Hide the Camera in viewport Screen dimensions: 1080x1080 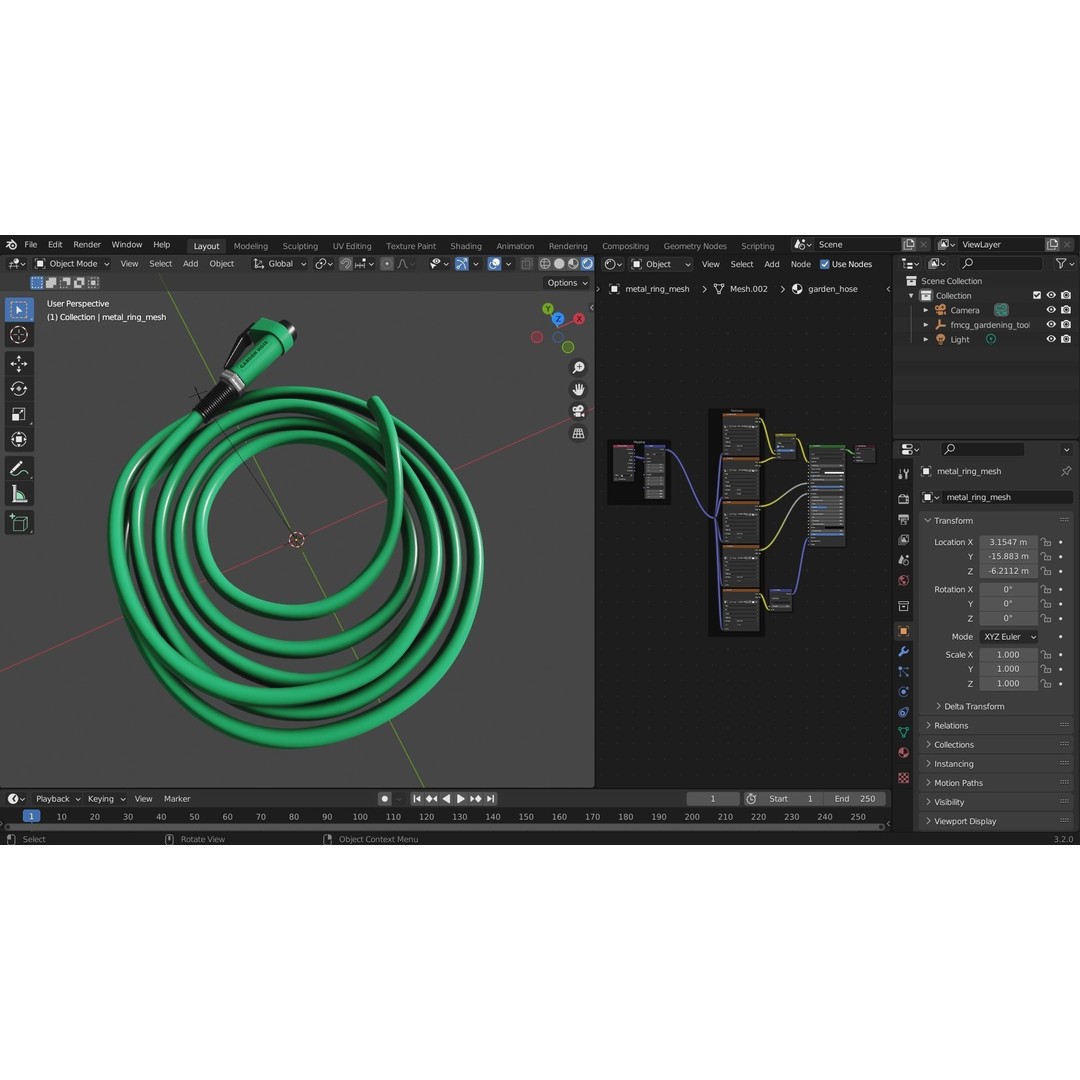click(x=1051, y=310)
